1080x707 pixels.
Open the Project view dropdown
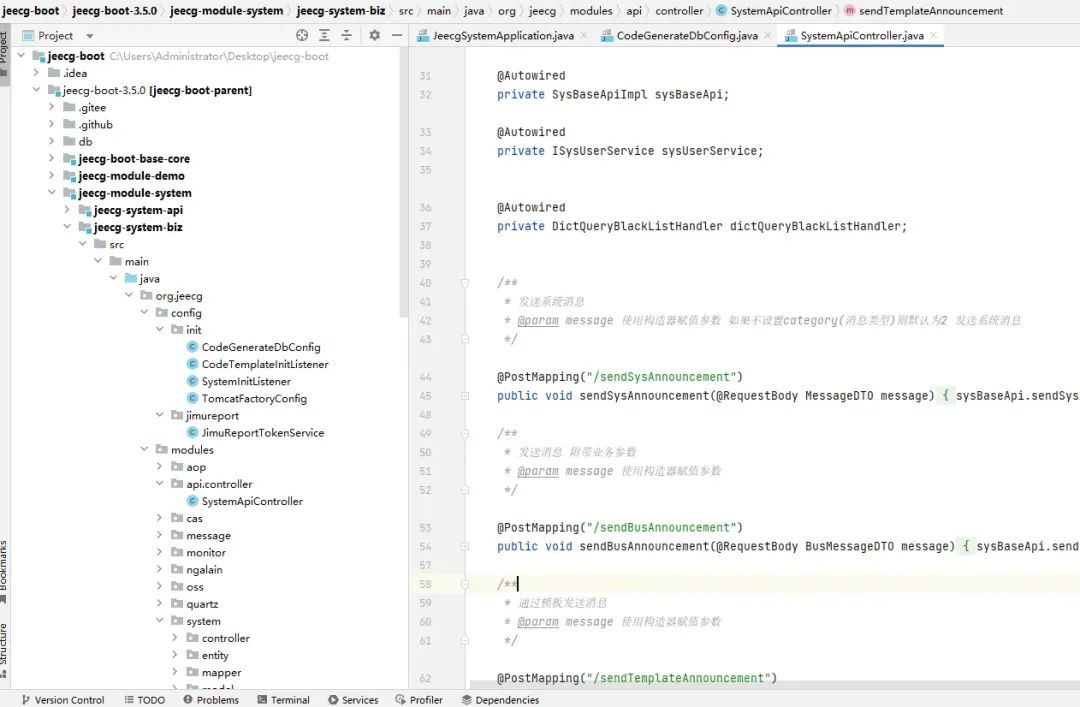tap(90, 36)
